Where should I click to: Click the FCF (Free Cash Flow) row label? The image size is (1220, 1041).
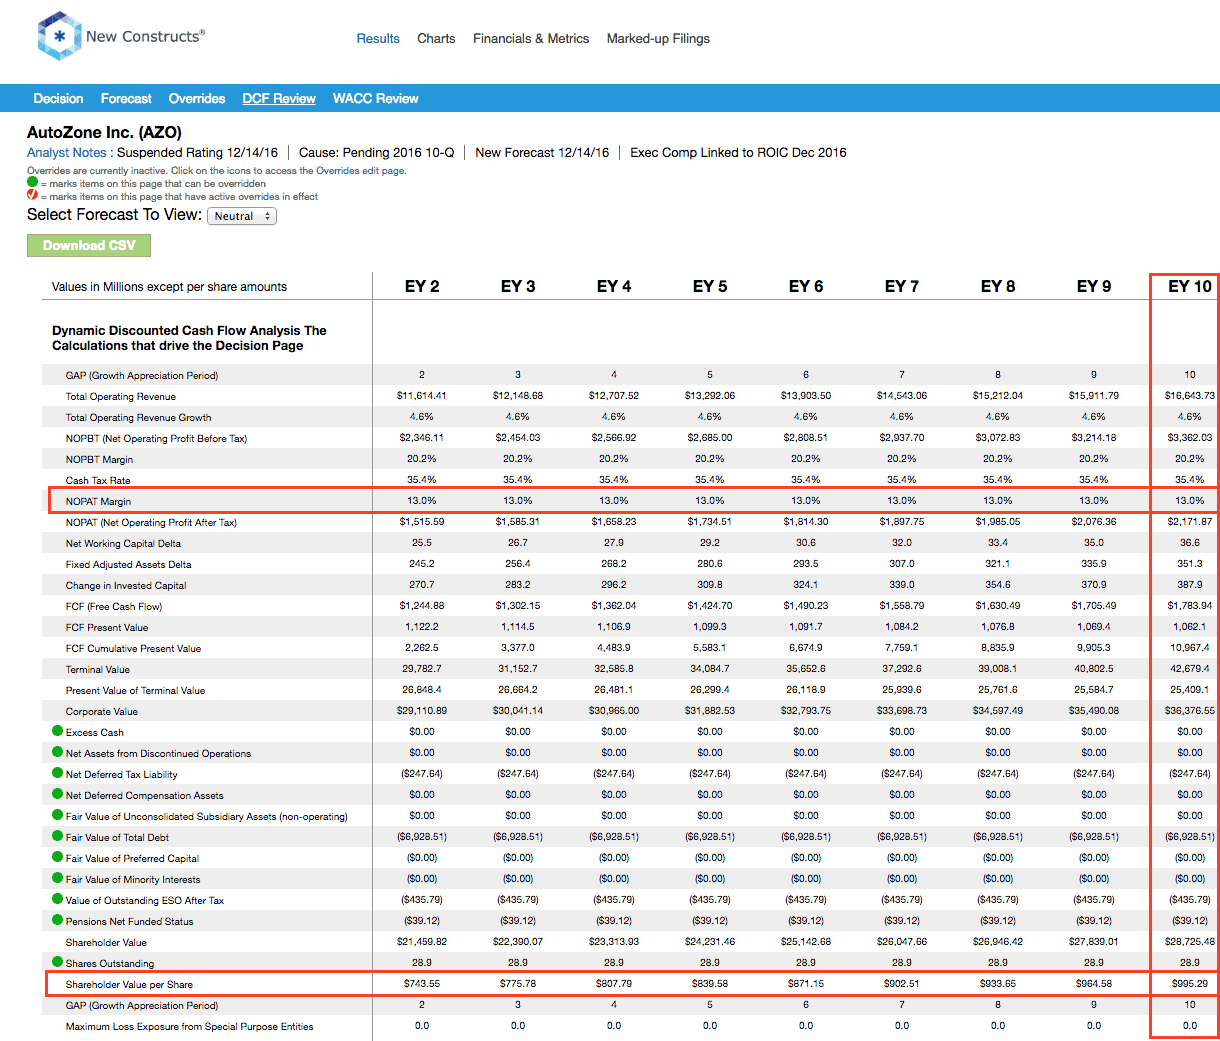click(x=114, y=607)
